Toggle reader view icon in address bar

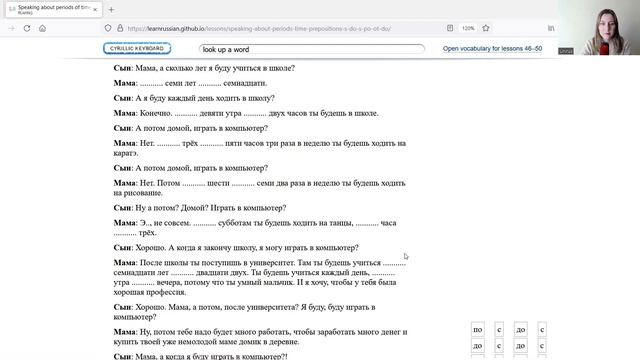[450, 28]
